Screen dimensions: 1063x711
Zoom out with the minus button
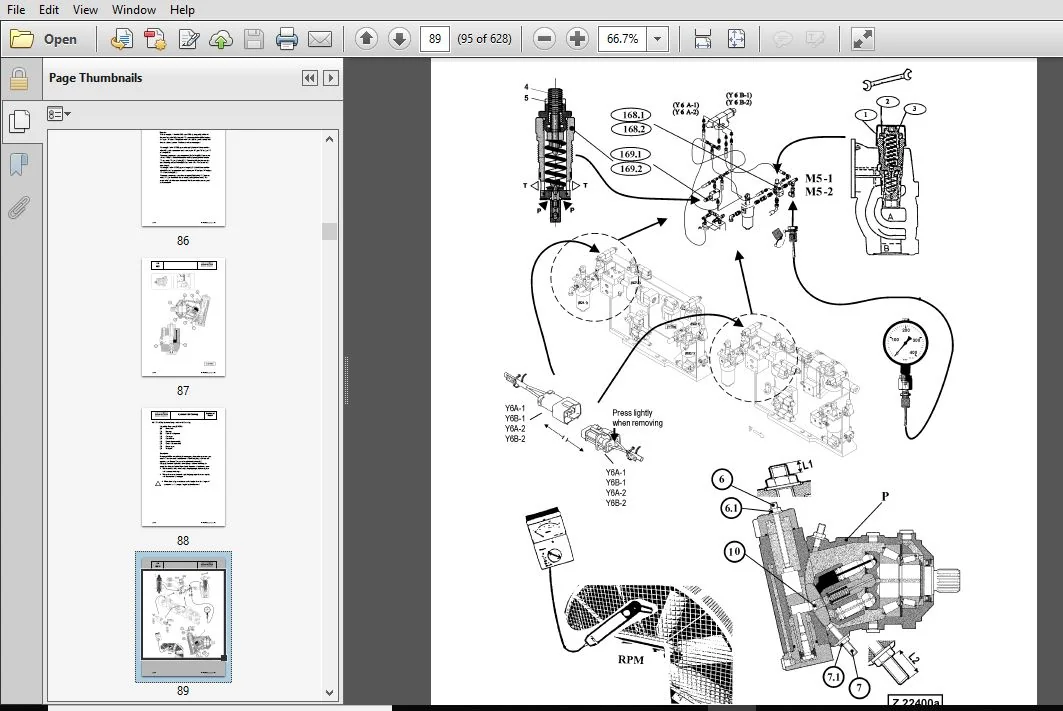pos(544,39)
